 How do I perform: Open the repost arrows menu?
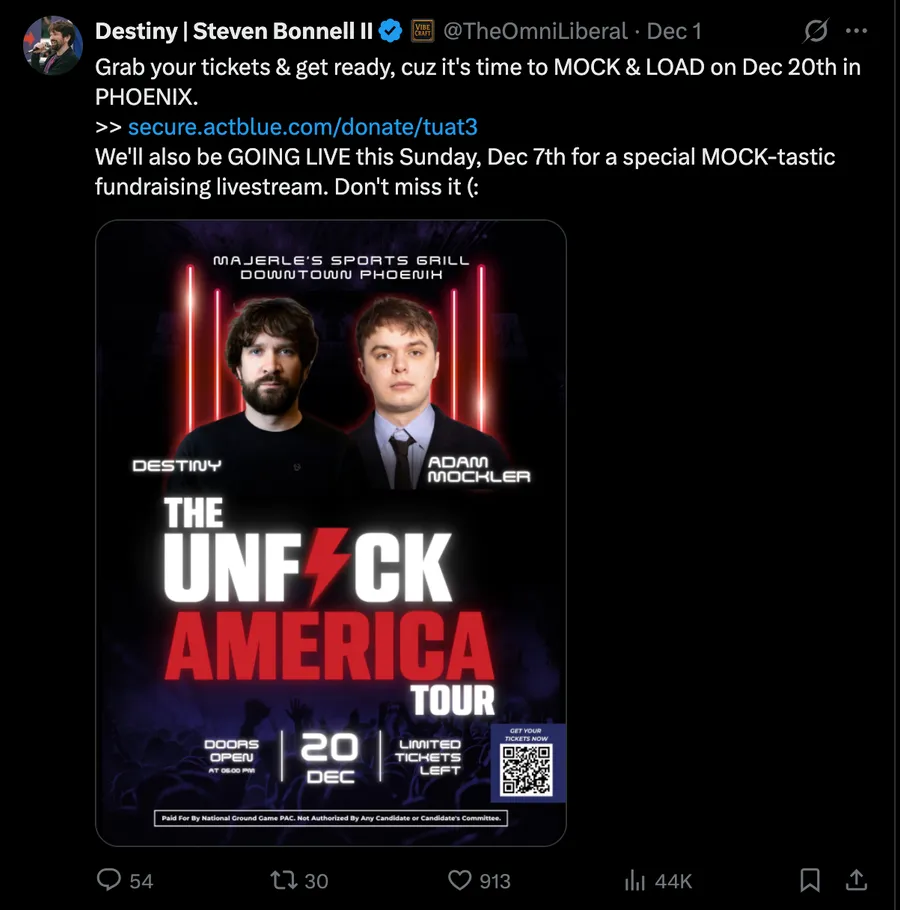point(284,879)
